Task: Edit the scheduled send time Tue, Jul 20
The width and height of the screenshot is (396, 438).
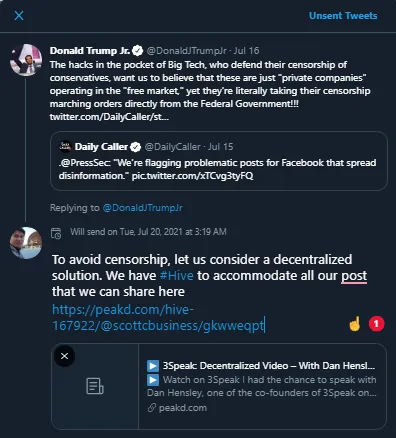Action: click(x=148, y=232)
